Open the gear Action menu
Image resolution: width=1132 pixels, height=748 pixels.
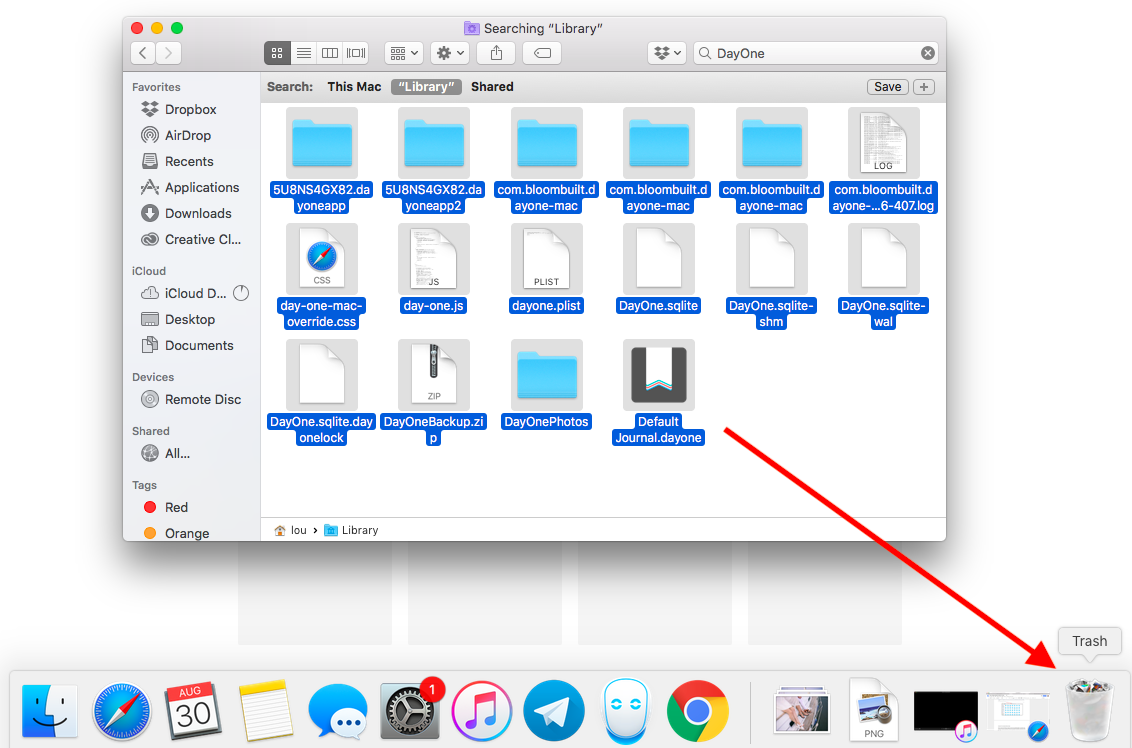point(450,53)
